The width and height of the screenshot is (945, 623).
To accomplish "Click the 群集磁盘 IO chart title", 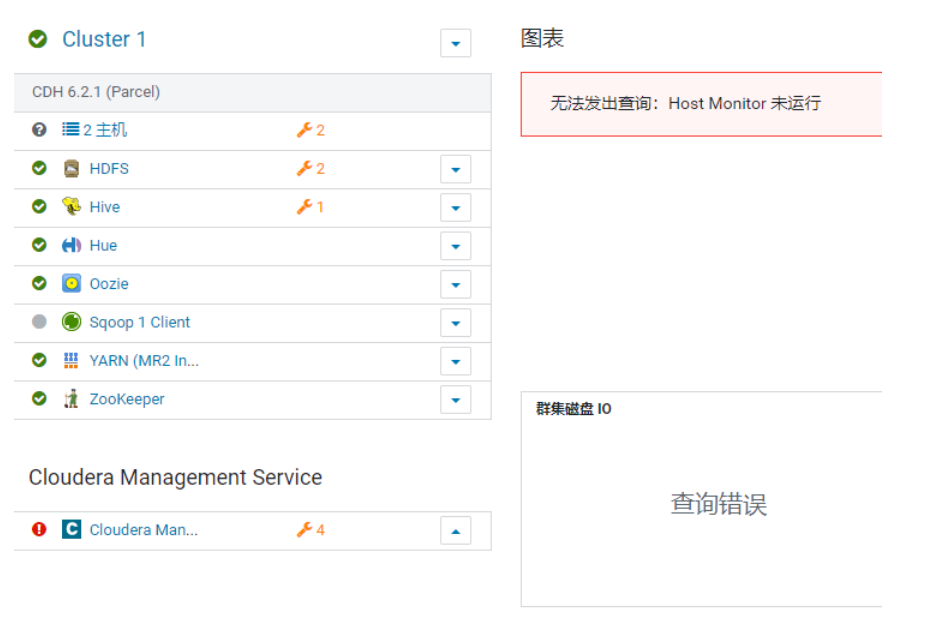I will pos(574,409).
